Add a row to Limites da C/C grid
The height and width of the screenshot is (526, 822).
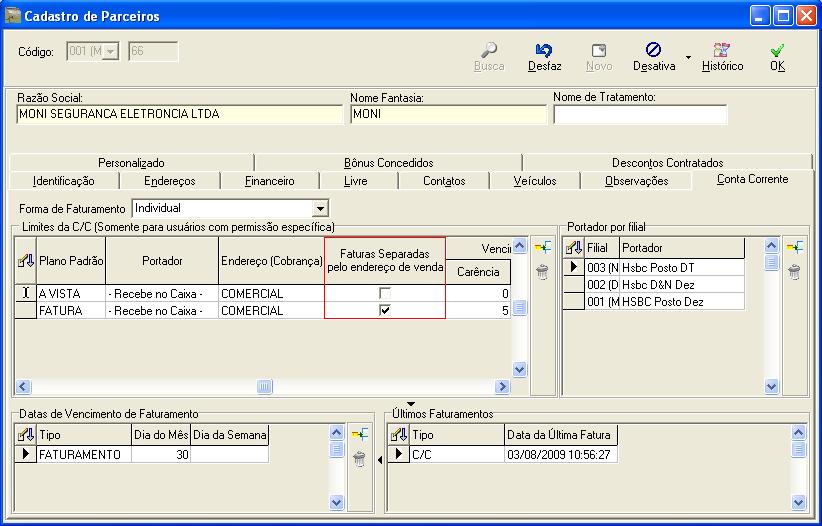click(x=543, y=247)
